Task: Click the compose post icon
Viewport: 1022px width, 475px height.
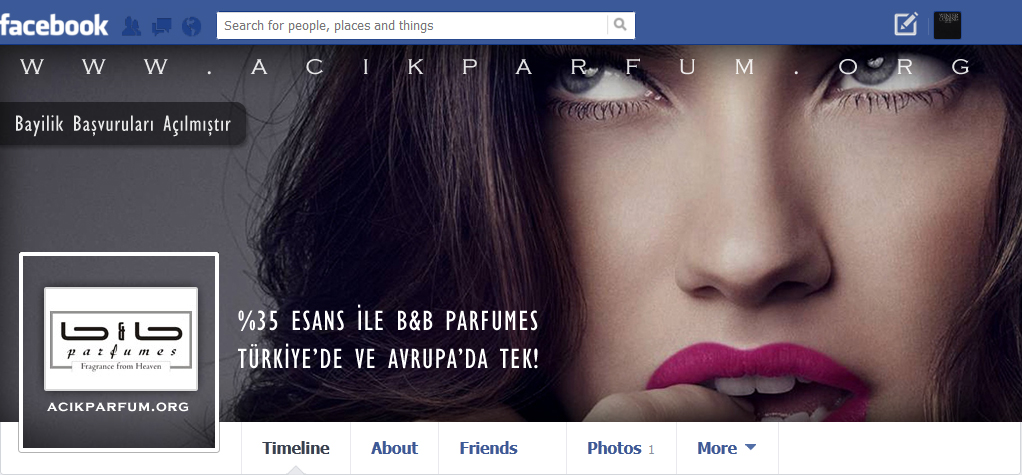Action: [x=906, y=25]
